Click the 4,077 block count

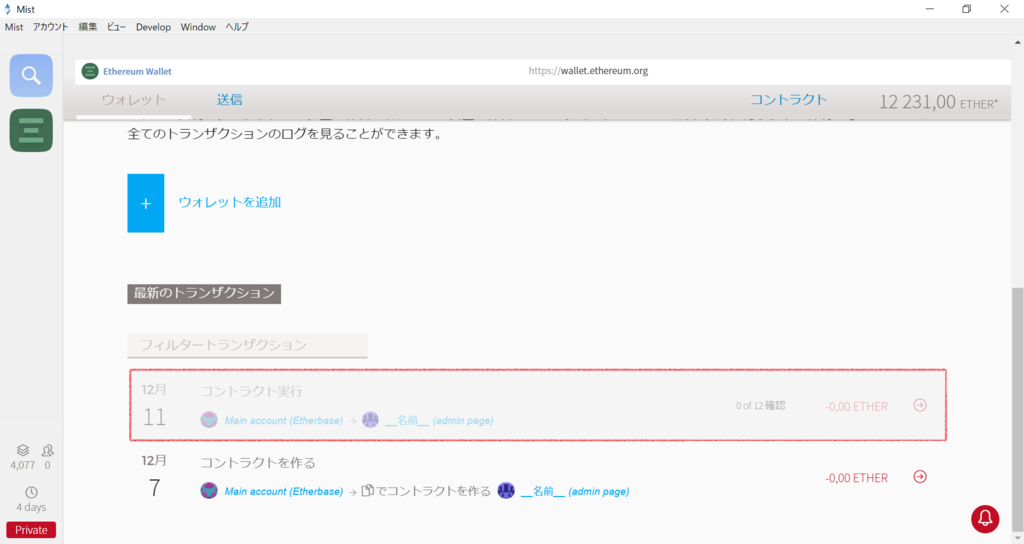pyautogui.click(x=23, y=466)
